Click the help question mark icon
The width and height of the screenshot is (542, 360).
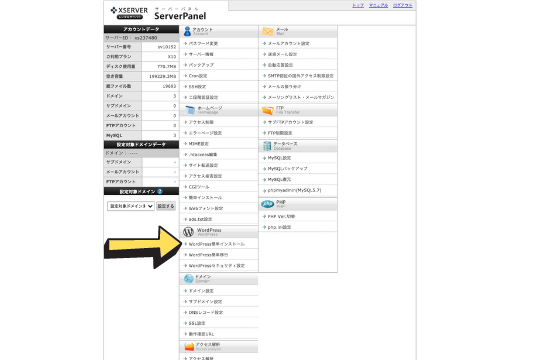click(160, 191)
